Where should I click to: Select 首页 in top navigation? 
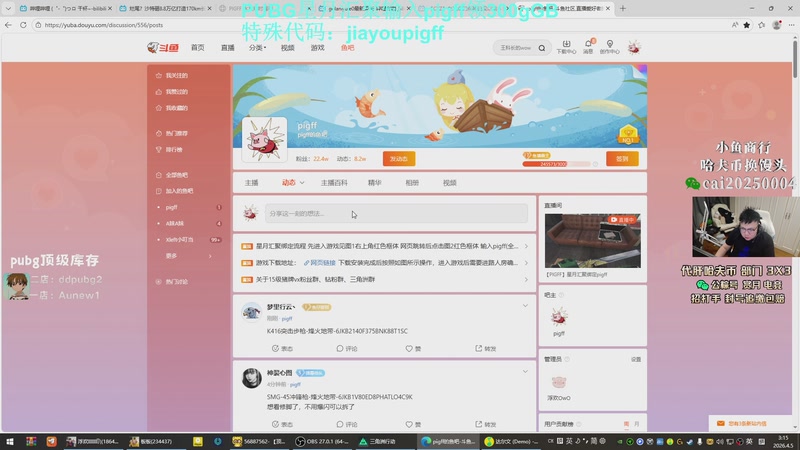[197, 47]
